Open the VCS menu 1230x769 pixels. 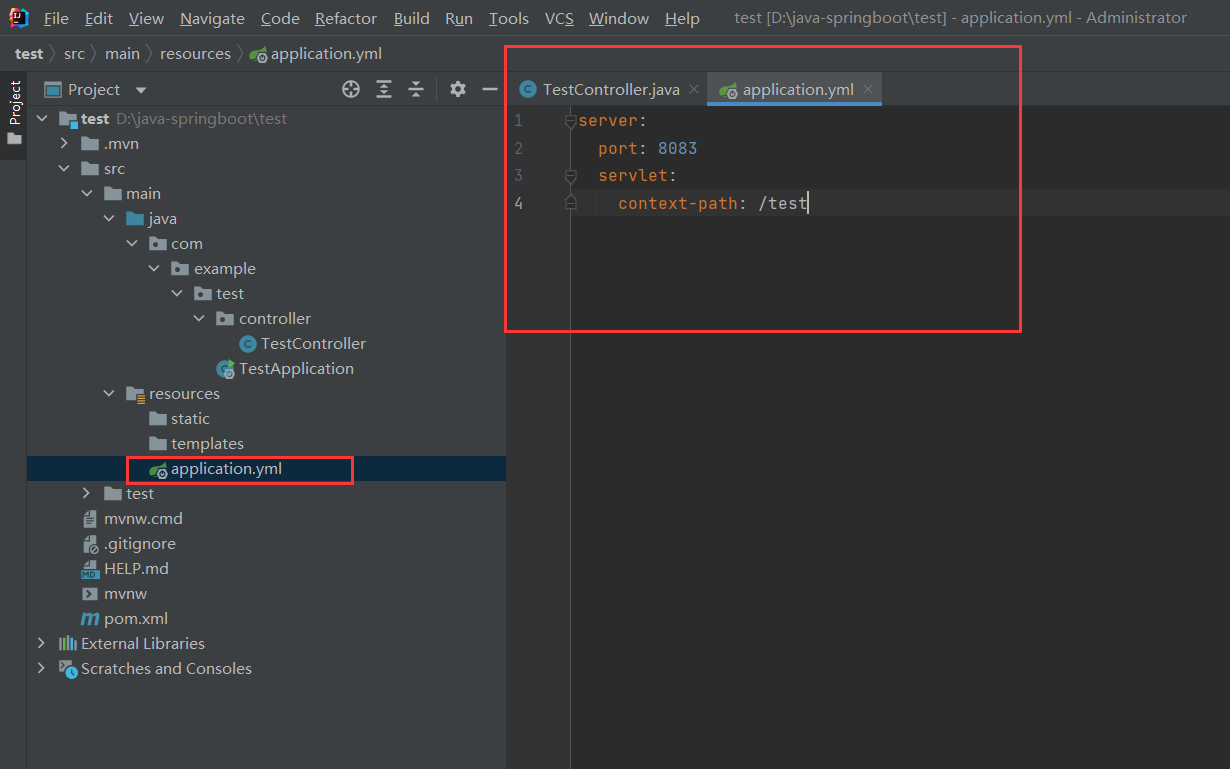[559, 18]
